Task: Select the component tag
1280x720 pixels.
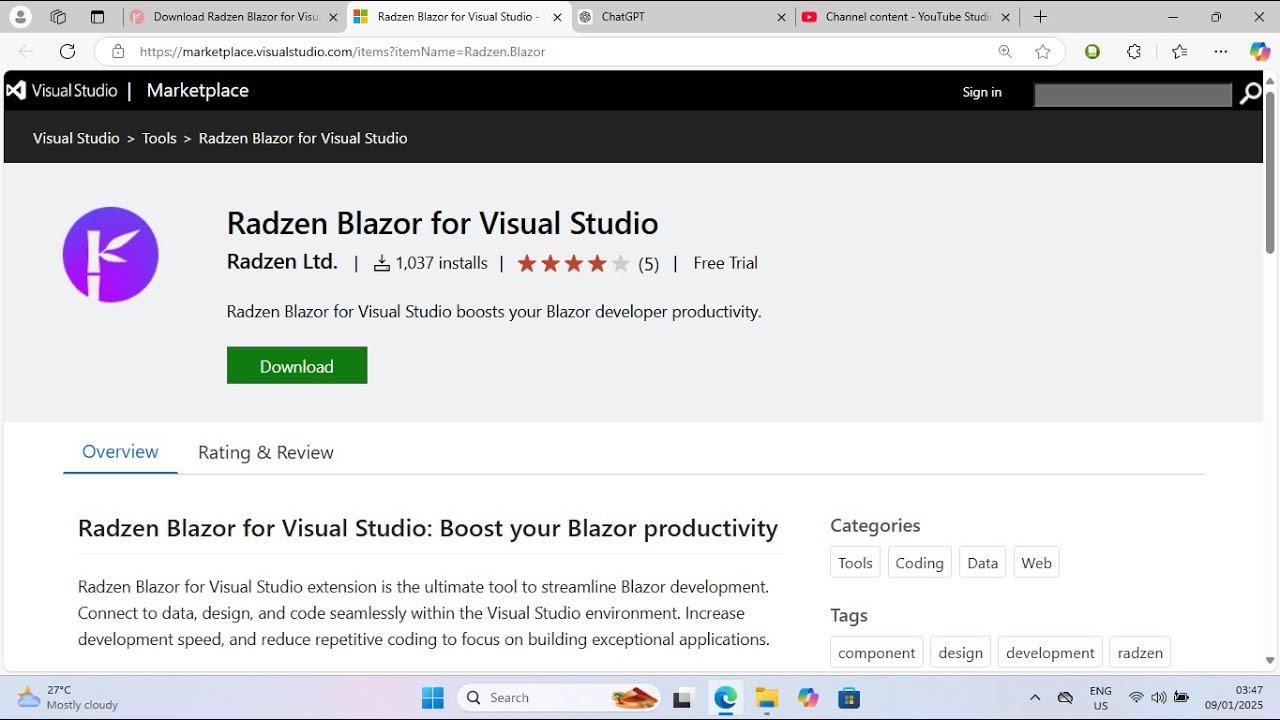Action: (x=877, y=653)
